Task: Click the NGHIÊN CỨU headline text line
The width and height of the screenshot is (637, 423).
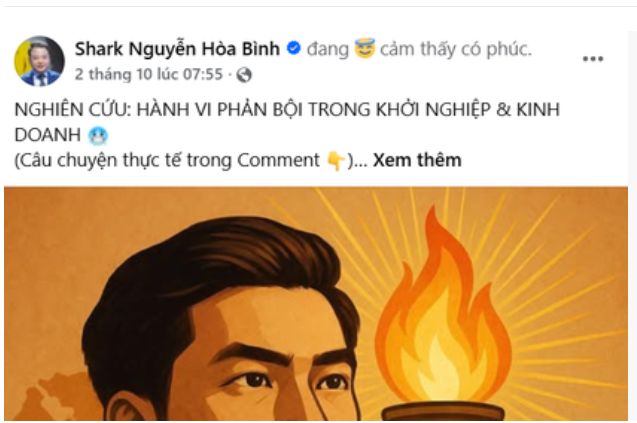Action: pos(287,109)
